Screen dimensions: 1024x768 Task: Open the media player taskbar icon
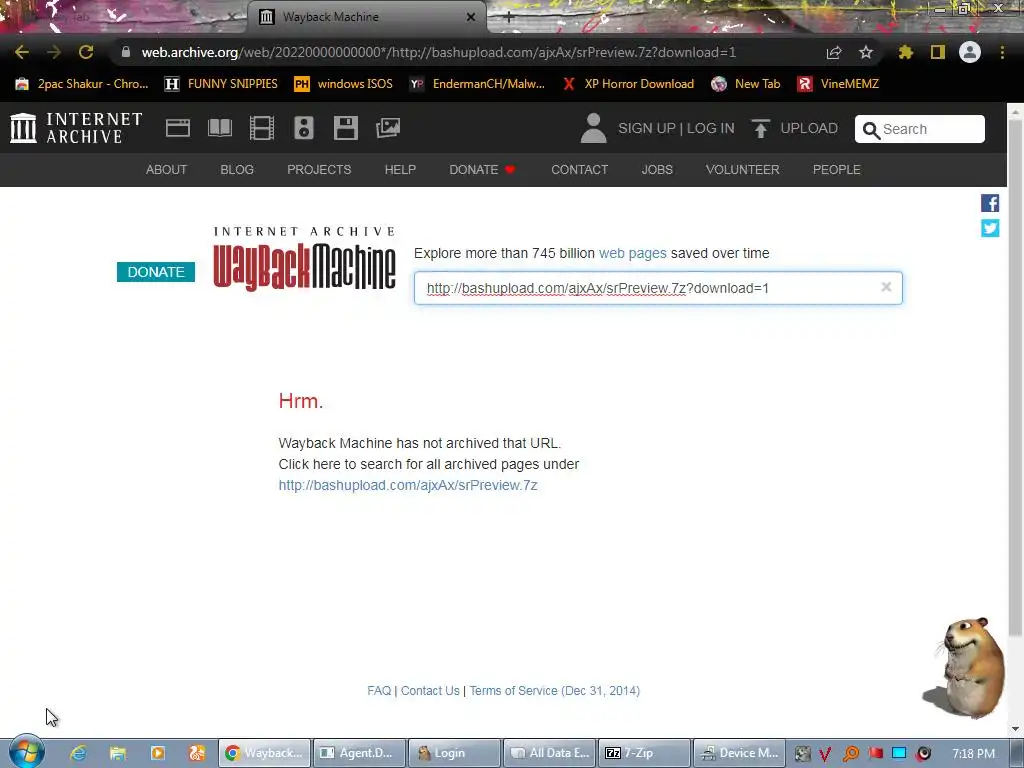(x=157, y=753)
